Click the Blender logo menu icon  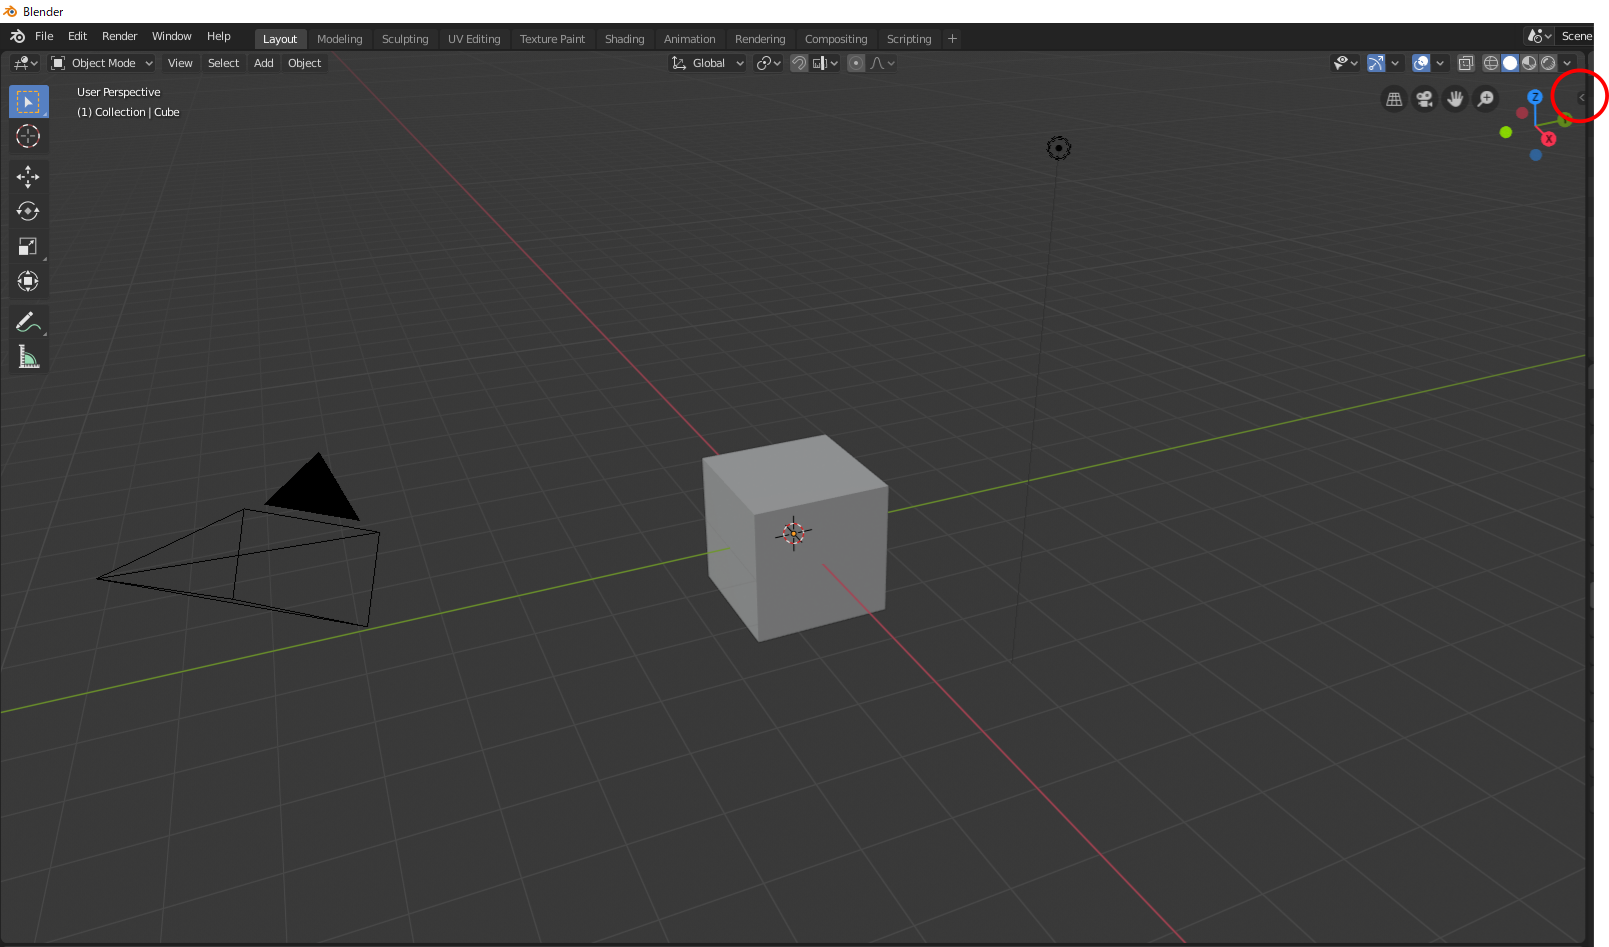pyautogui.click(x=17, y=36)
